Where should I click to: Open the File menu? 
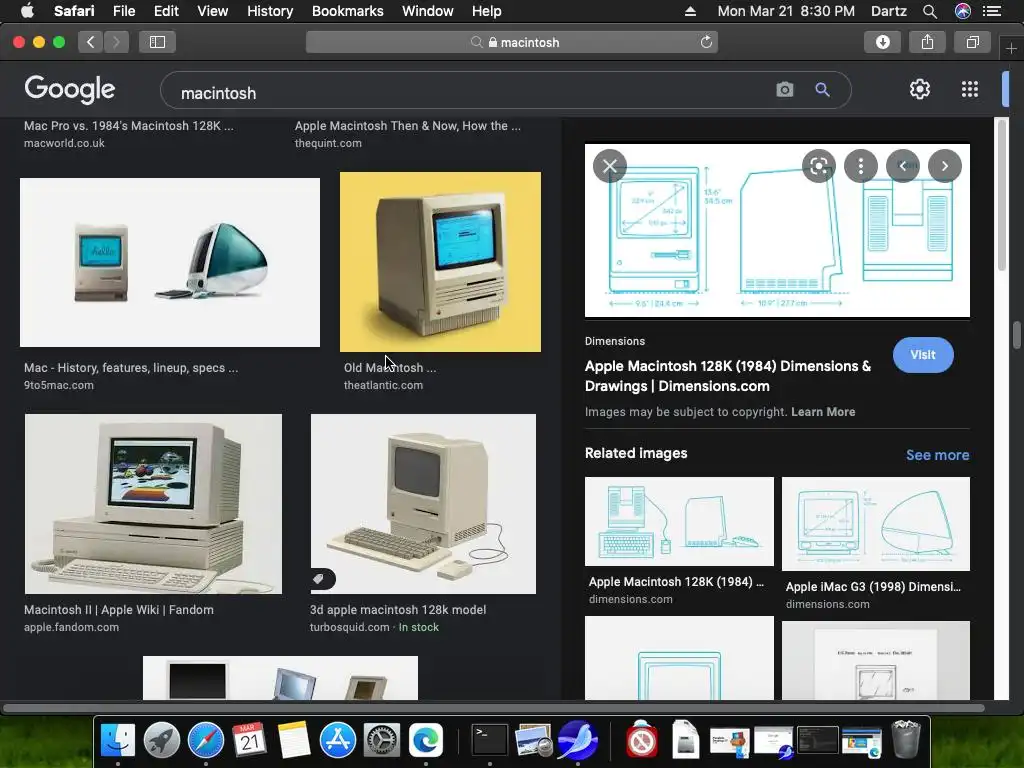(123, 11)
